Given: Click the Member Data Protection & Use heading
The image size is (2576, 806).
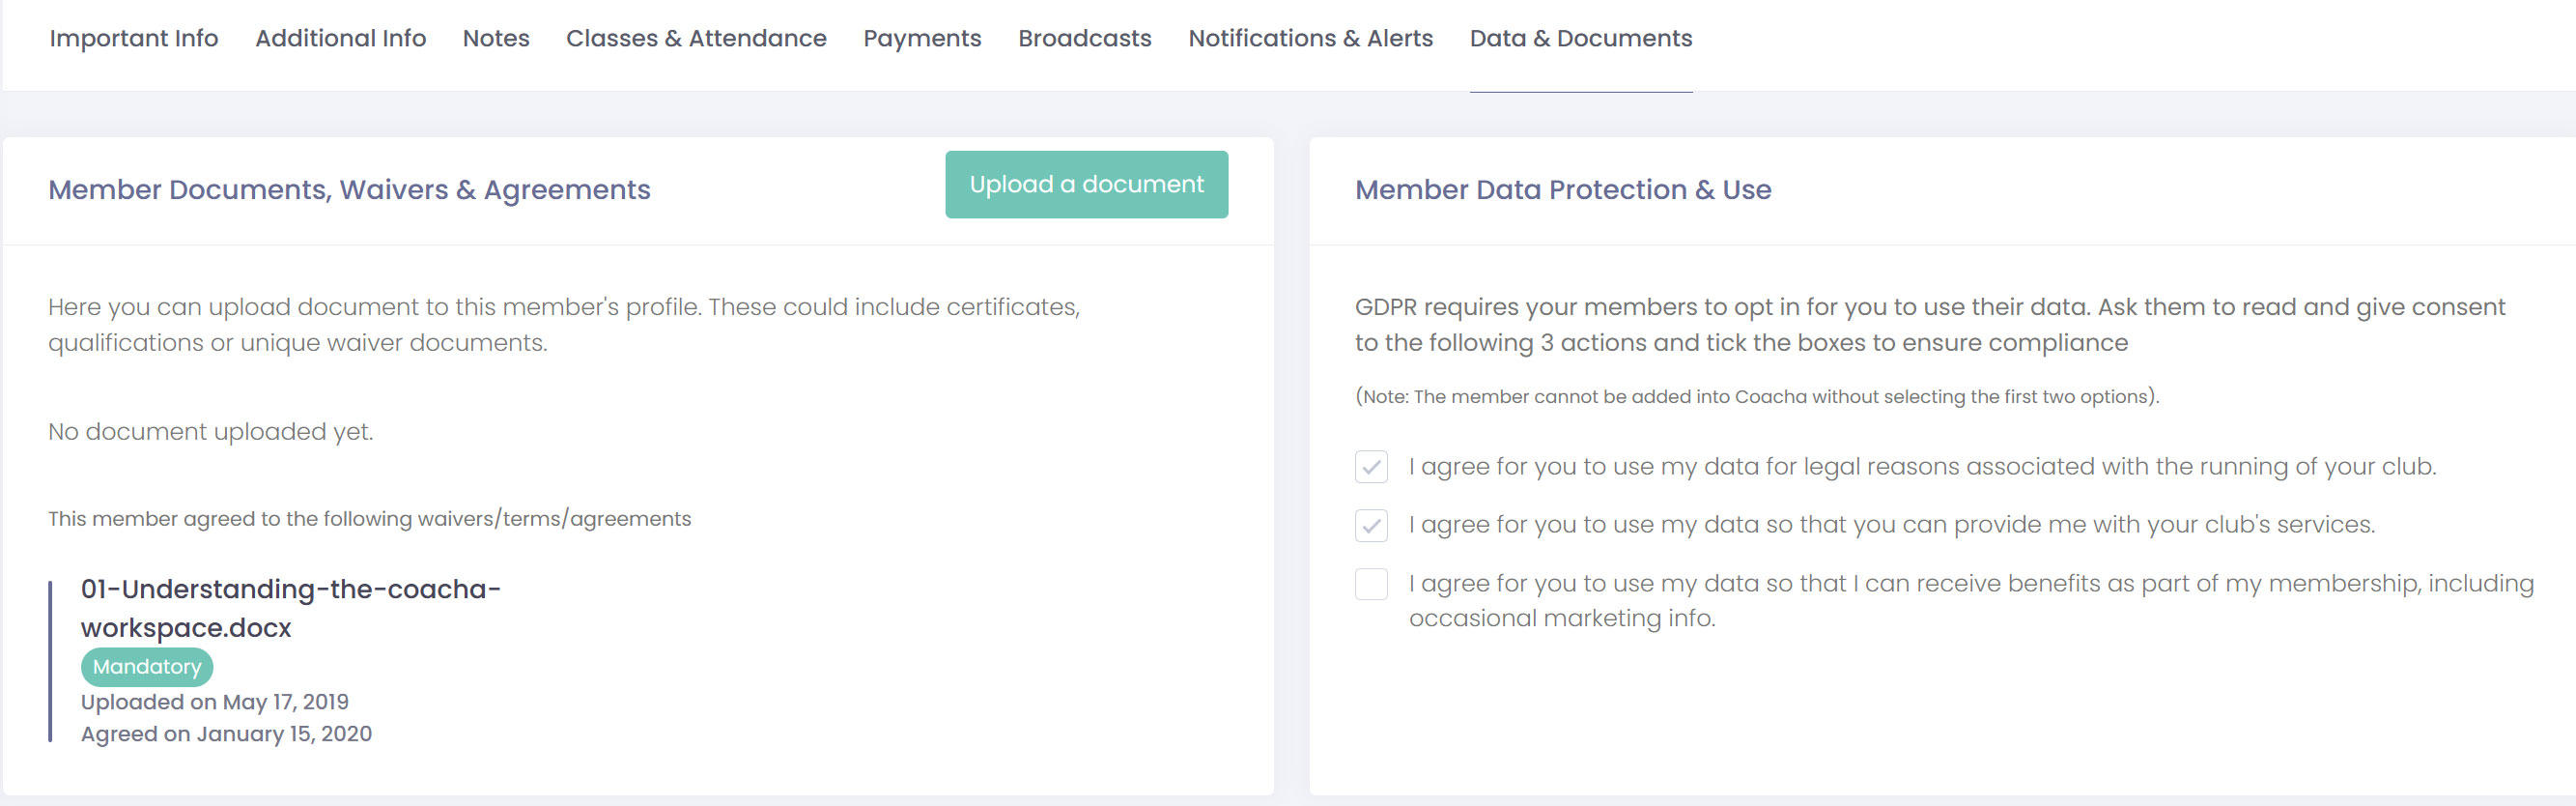Looking at the screenshot, I should (x=1562, y=190).
